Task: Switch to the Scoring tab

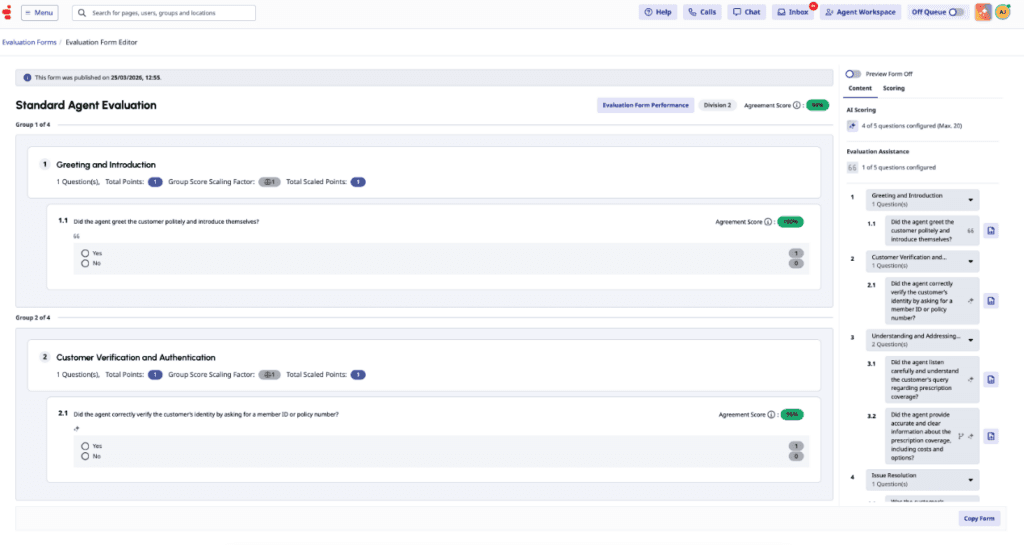Action: tap(893, 88)
